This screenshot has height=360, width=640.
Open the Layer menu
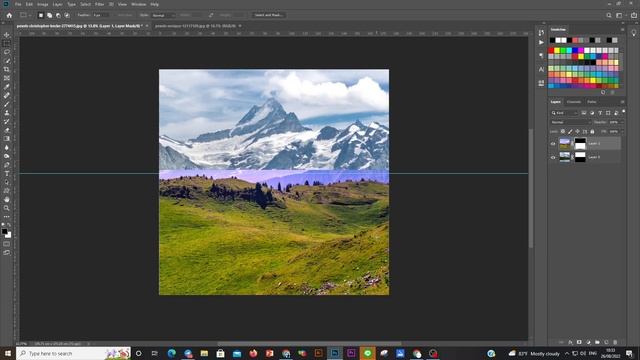click(58, 4)
